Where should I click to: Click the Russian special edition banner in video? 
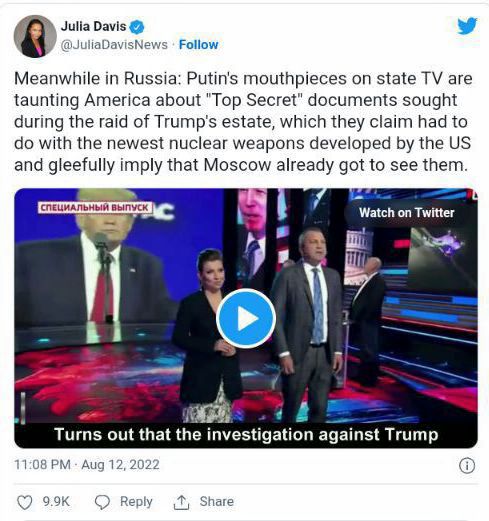click(95, 208)
